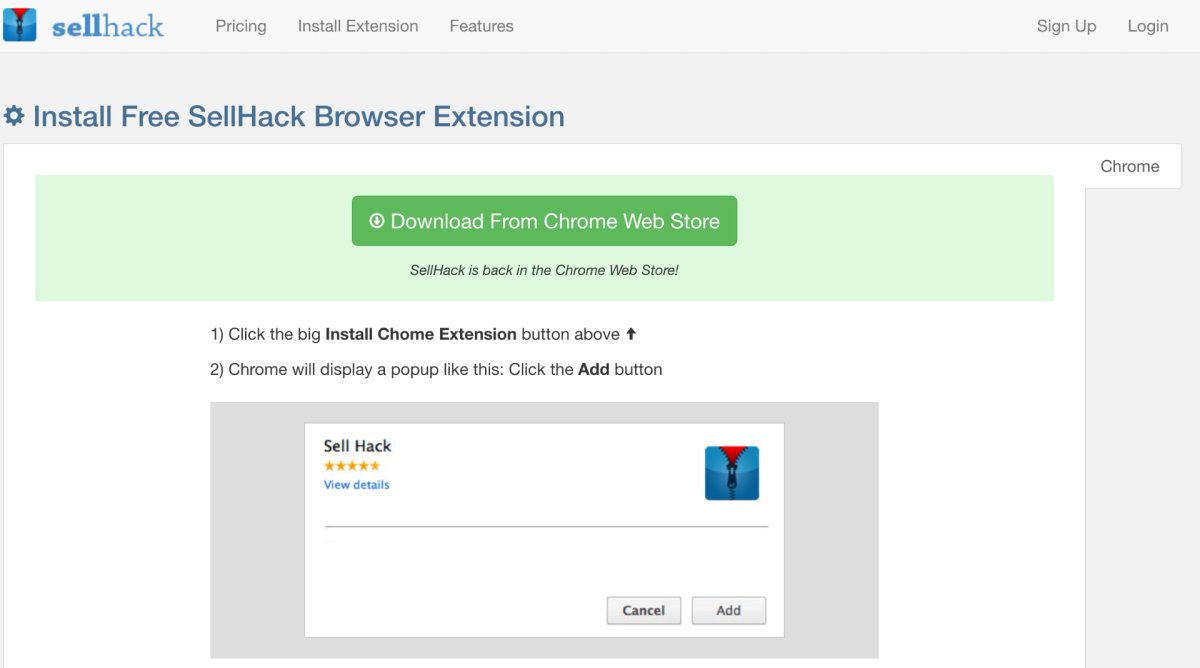This screenshot has height=668, width=1200.
Task: Click step 2 text about Chrome popup
Action: [436, 369]
